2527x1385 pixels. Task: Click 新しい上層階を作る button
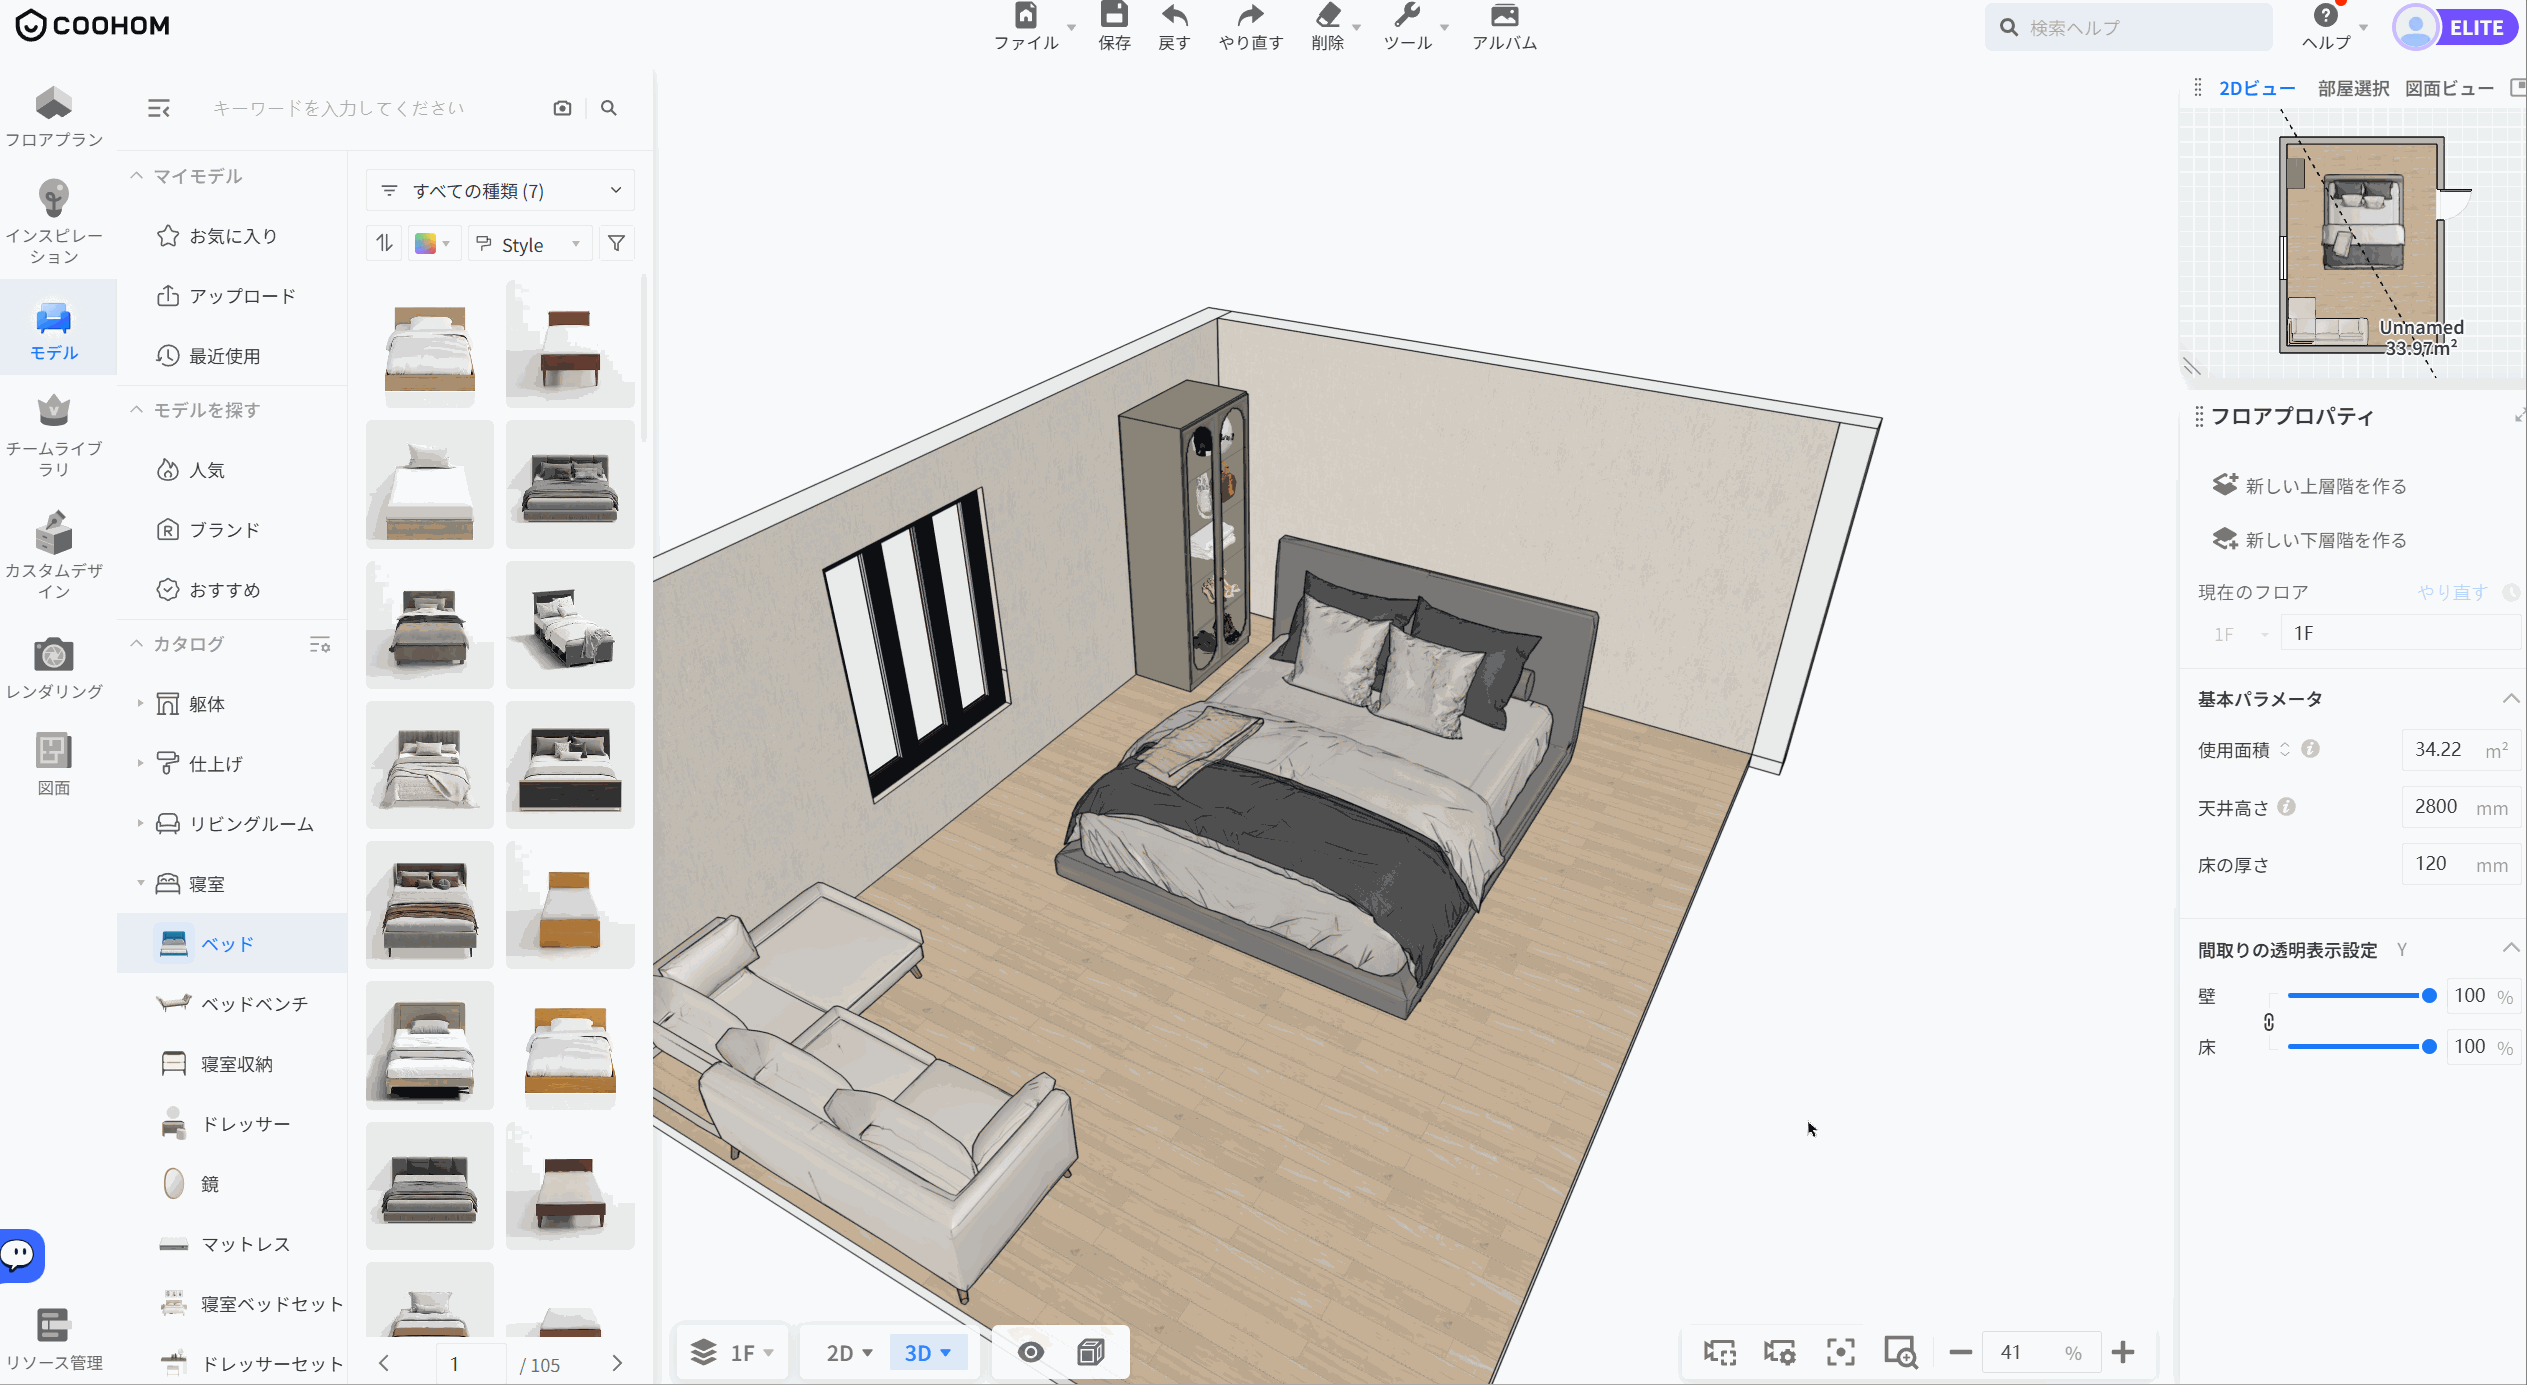[2309, 486]
